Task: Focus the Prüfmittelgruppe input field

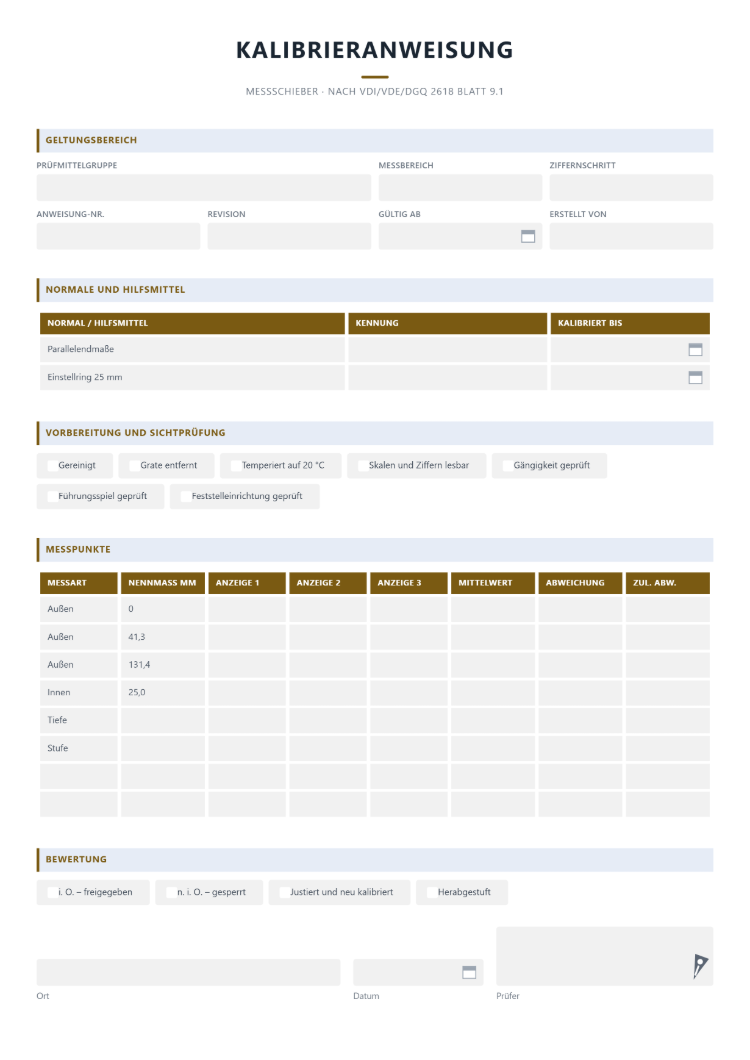Action: coord(204,187)
